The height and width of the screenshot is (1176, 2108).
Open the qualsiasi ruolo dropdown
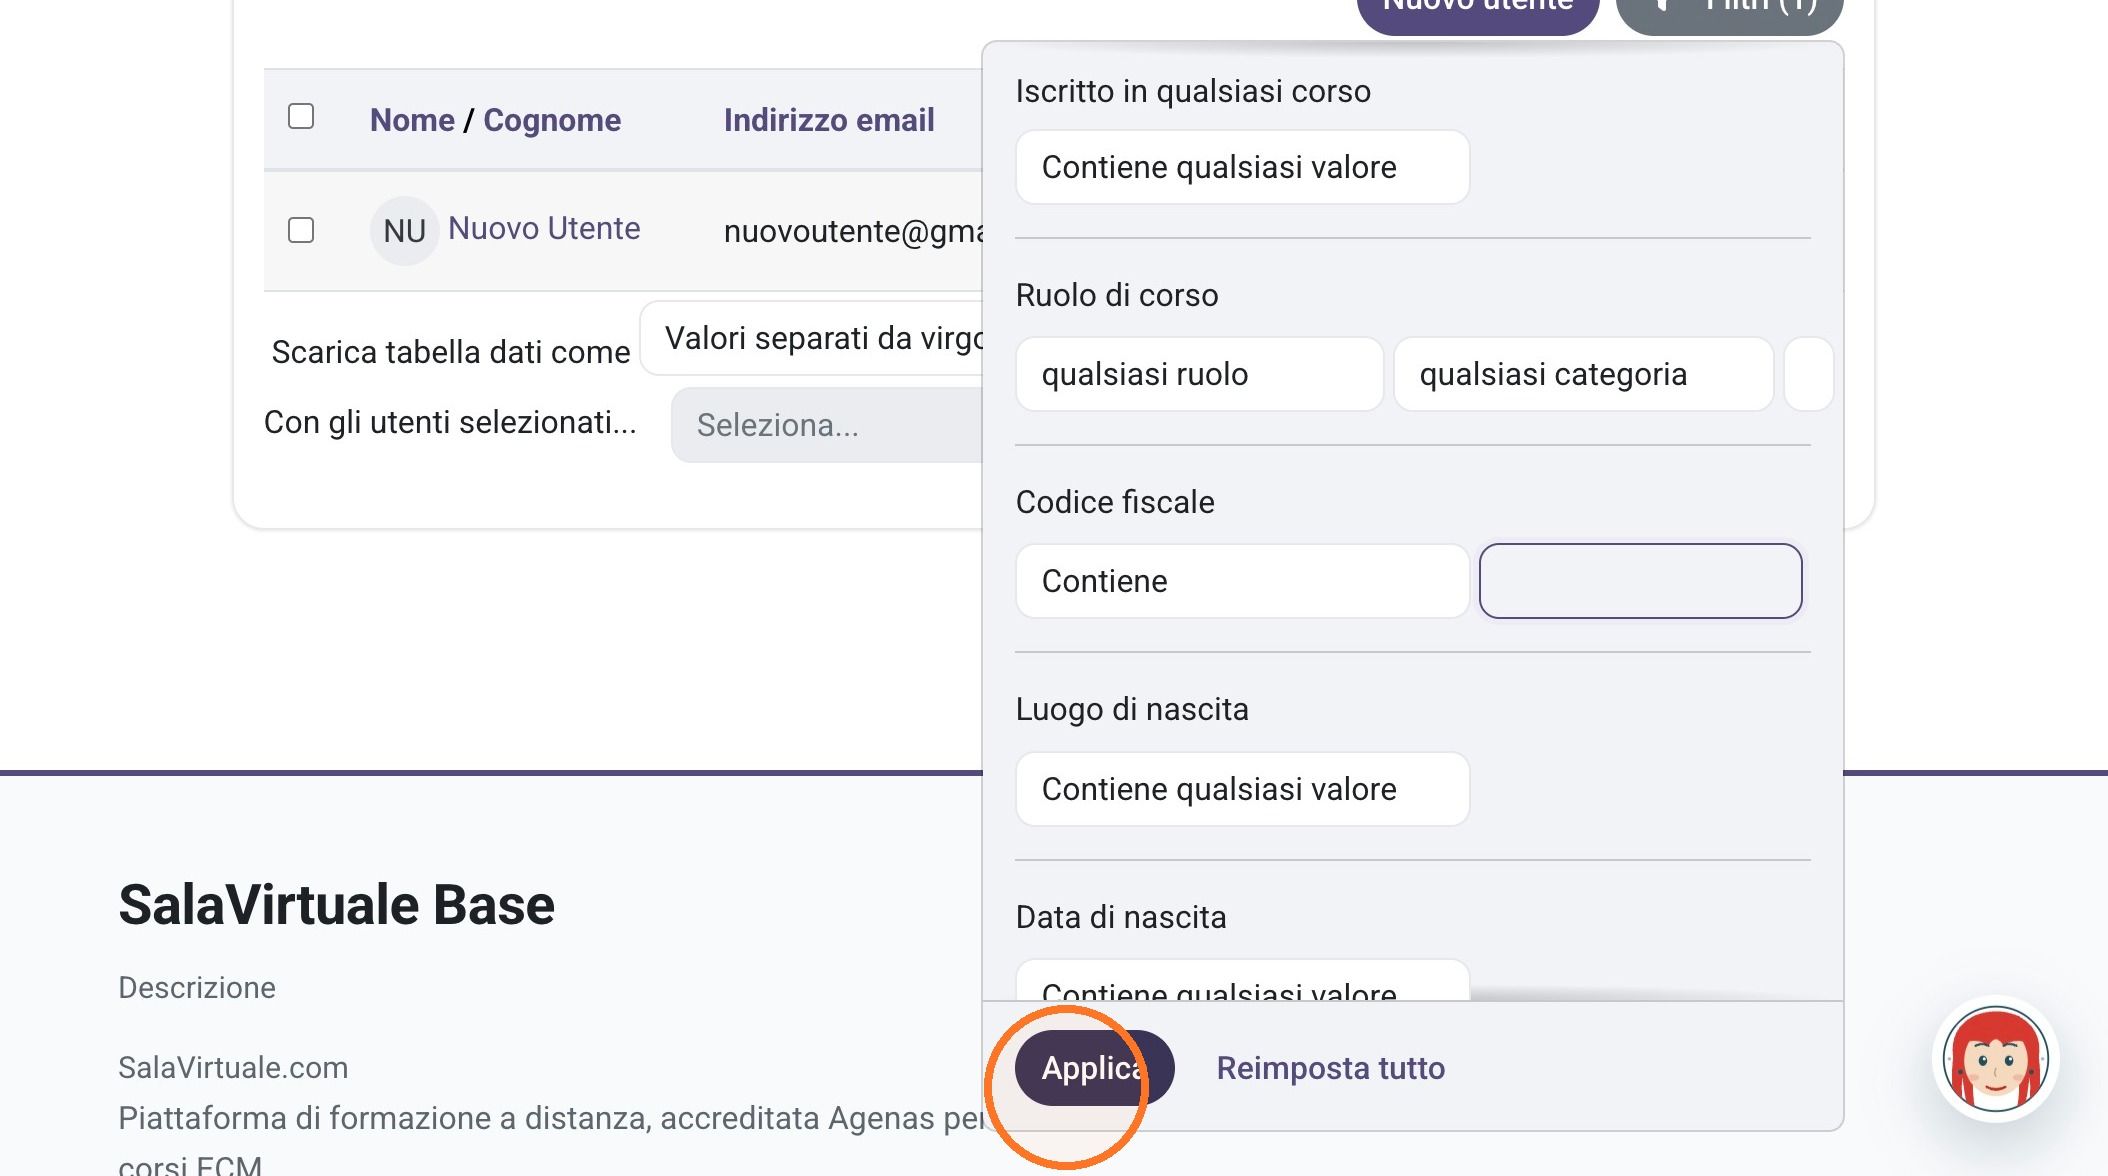pos(1199,374)
